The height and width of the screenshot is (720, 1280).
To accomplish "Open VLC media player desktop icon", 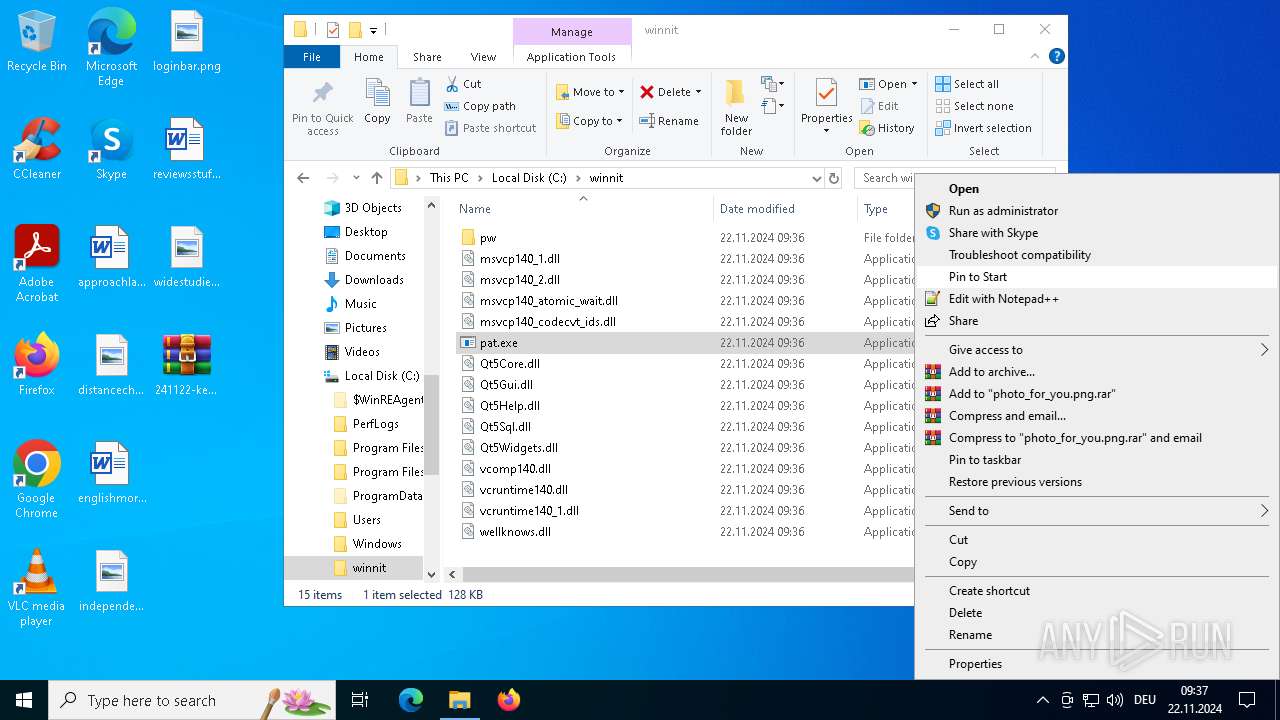I will [37, 588].
